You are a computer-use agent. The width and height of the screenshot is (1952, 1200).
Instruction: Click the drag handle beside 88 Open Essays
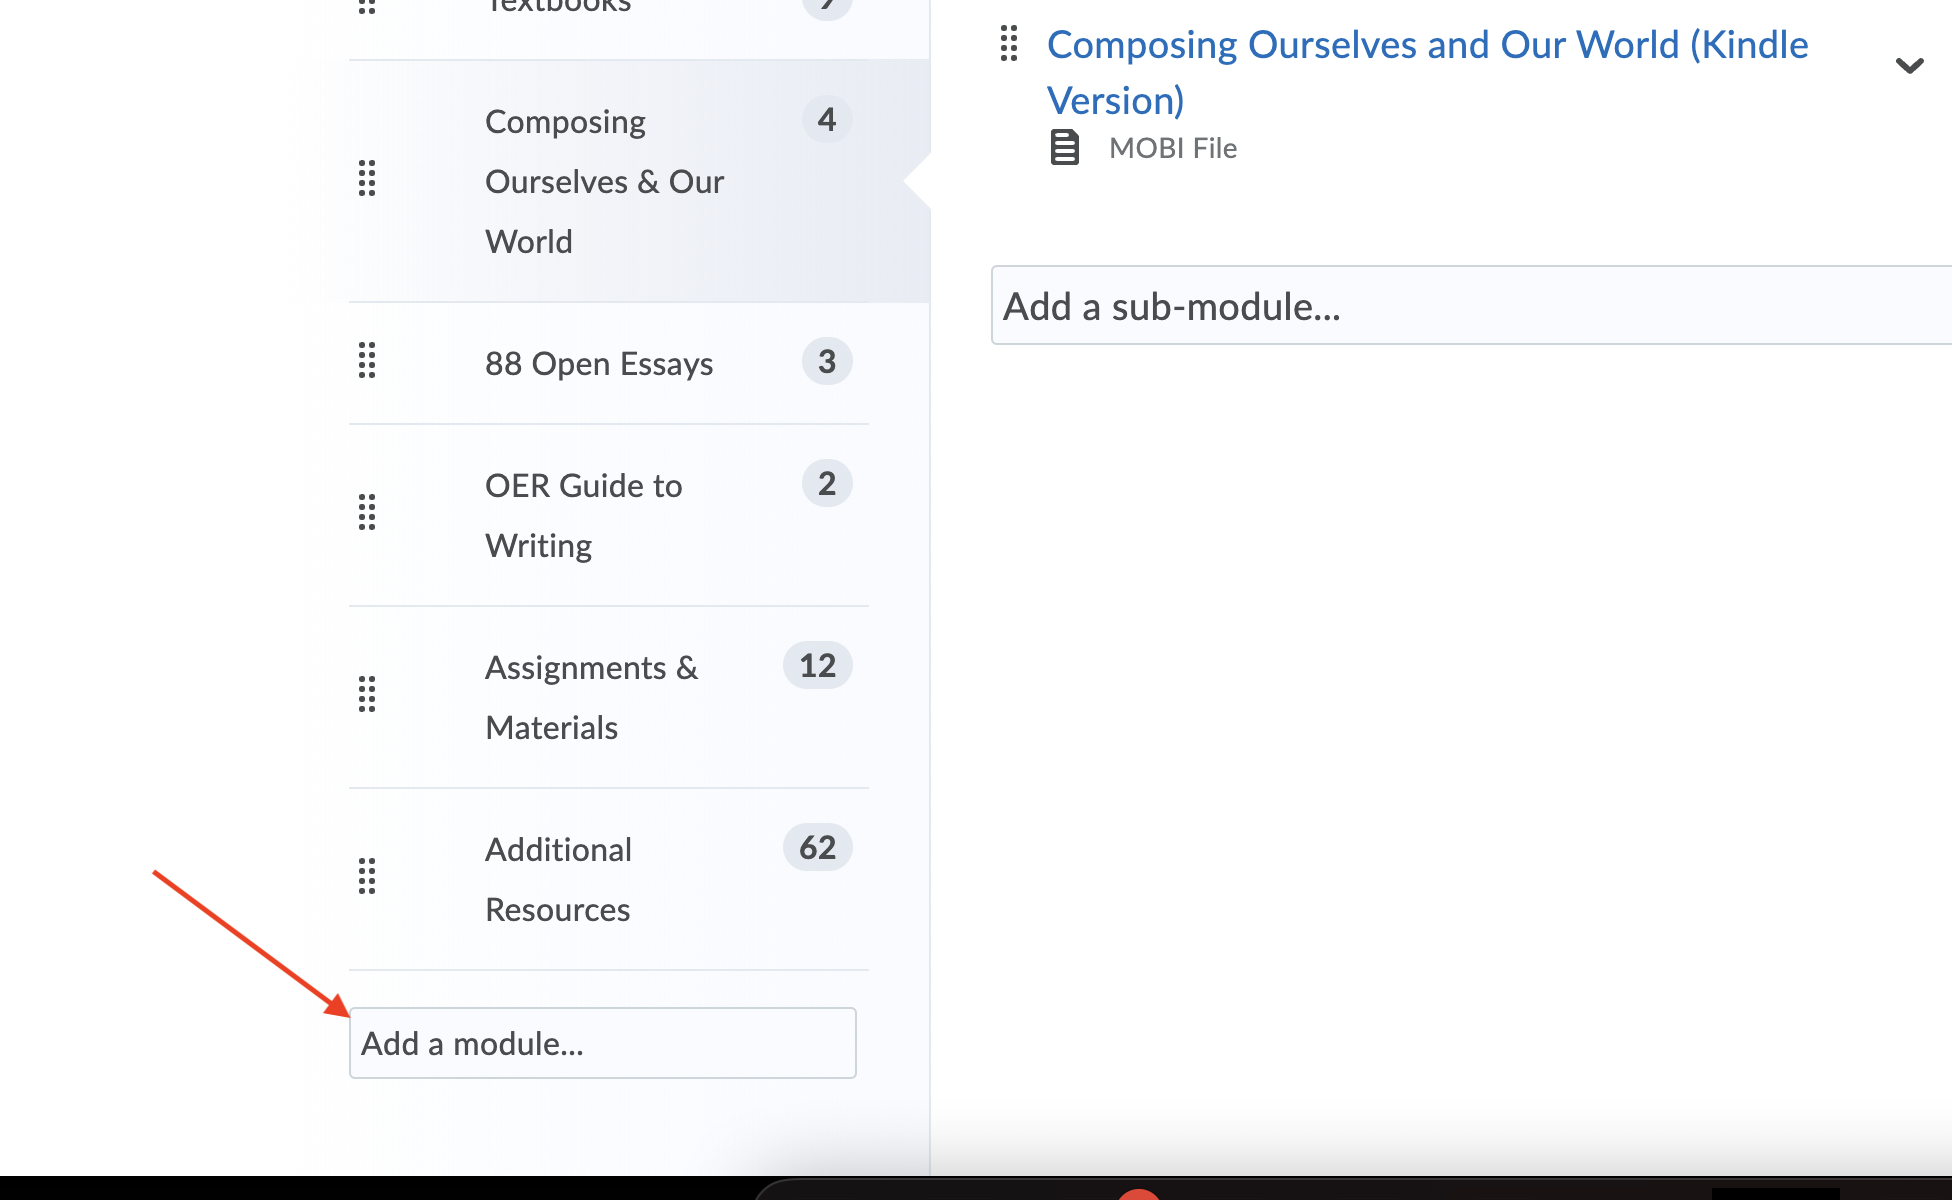[367, 362]
